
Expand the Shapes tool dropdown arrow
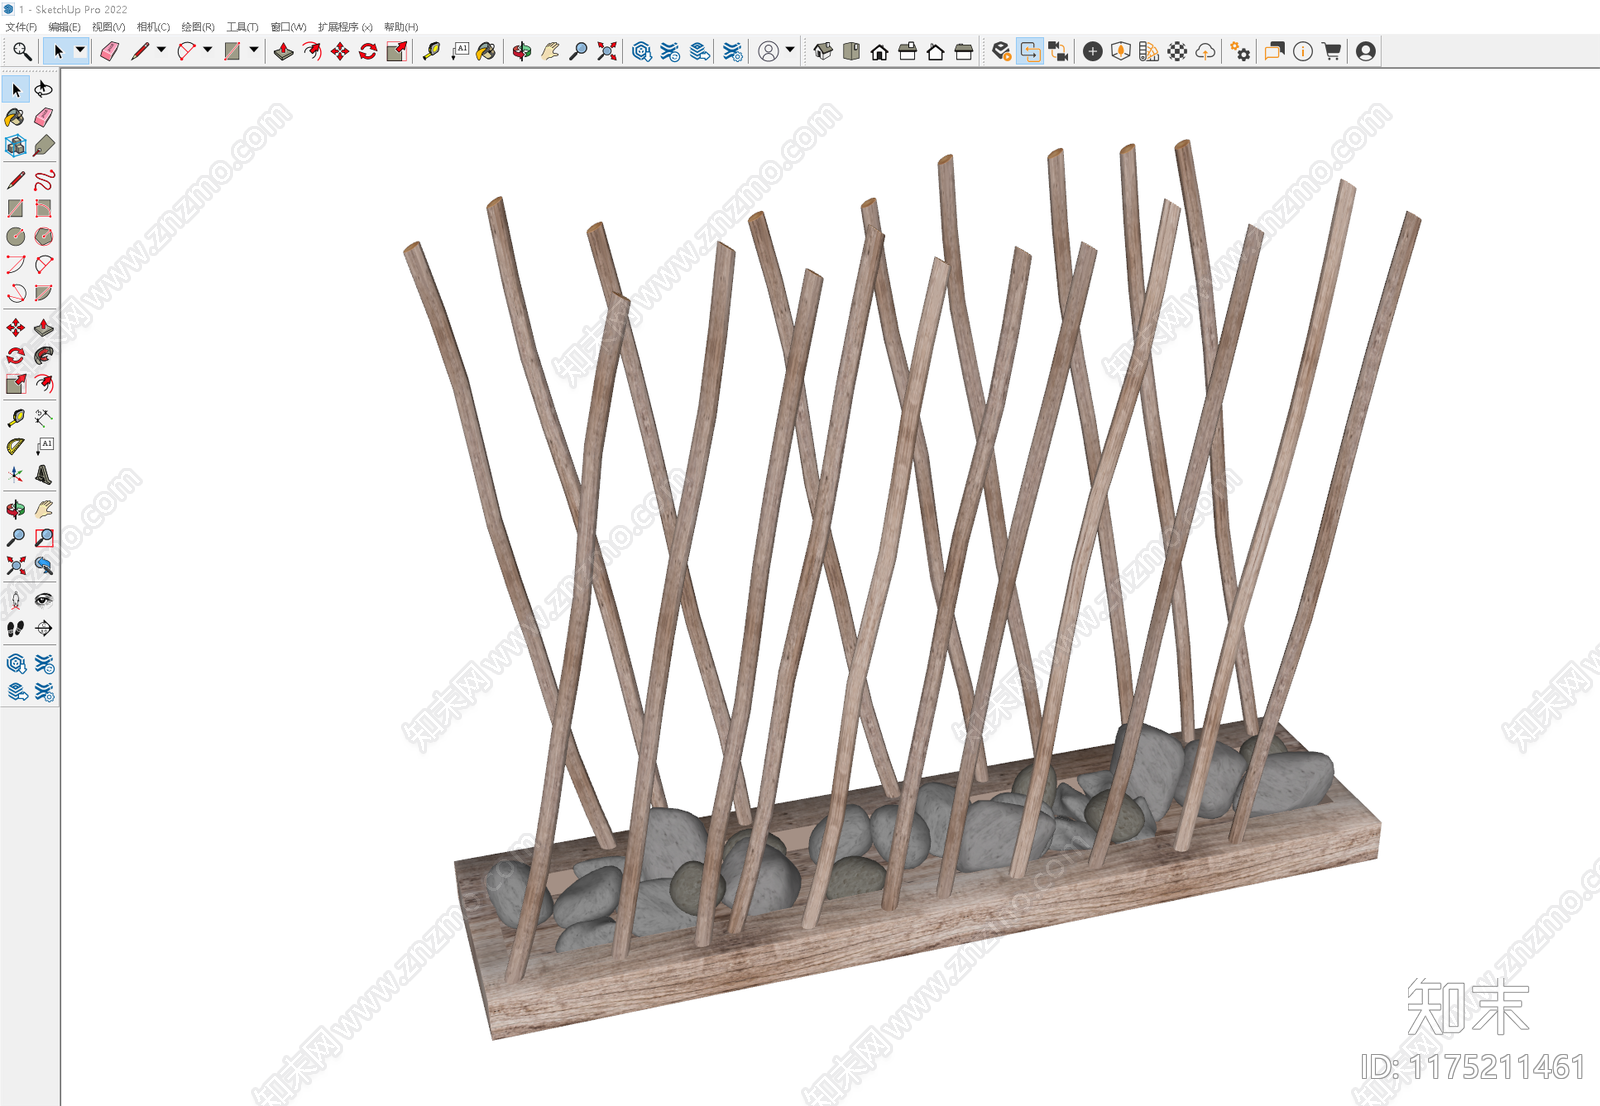coord(254,50)
